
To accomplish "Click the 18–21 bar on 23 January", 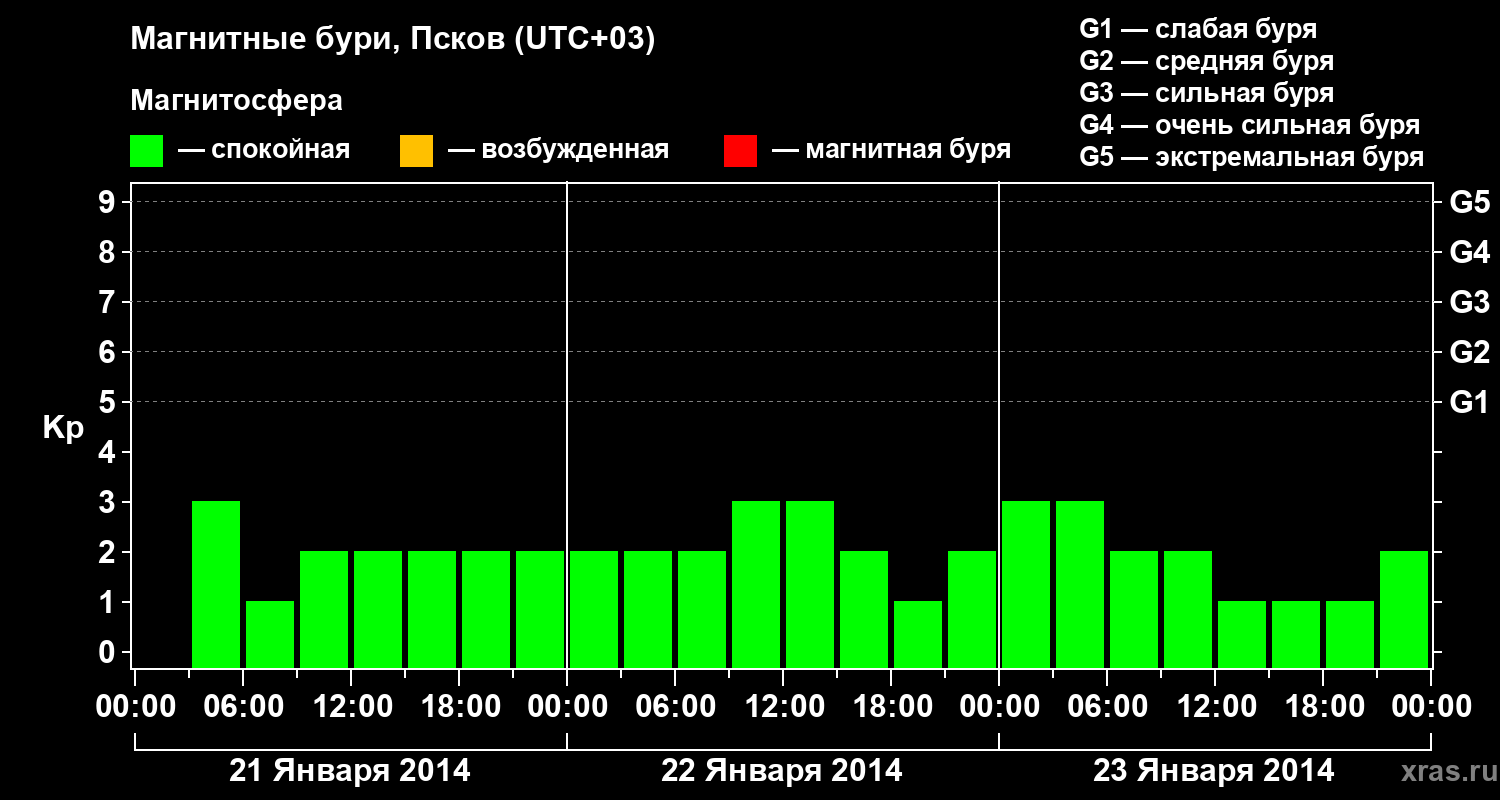I will click(x=1350, y=634).
